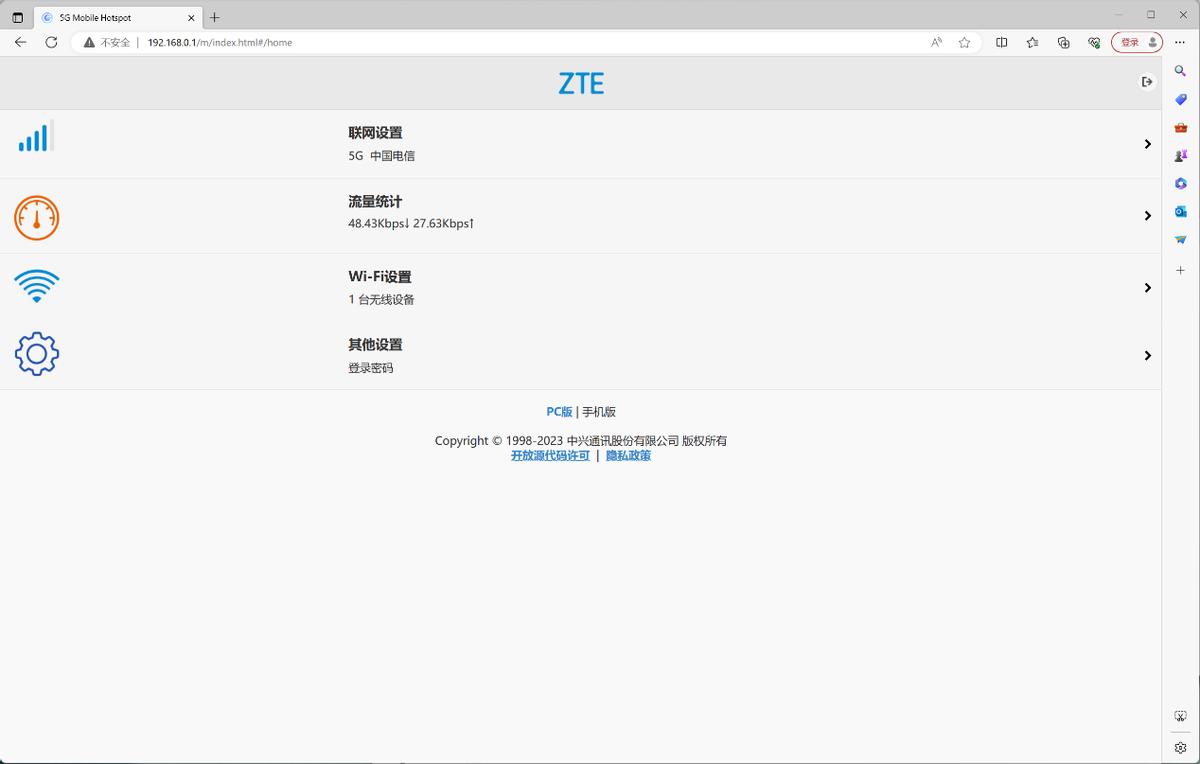This screenshot has height=764, width=1200.
Task: Expand the 流量统计 section chevron
Action: click(1147, 215)
